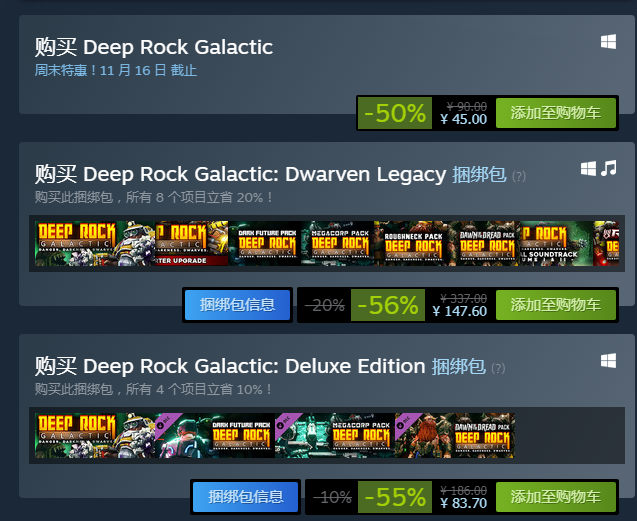
Task: Select Dawn of the Dread thumbnail in Deluxe Edition
Action: [x=455, y=436]
